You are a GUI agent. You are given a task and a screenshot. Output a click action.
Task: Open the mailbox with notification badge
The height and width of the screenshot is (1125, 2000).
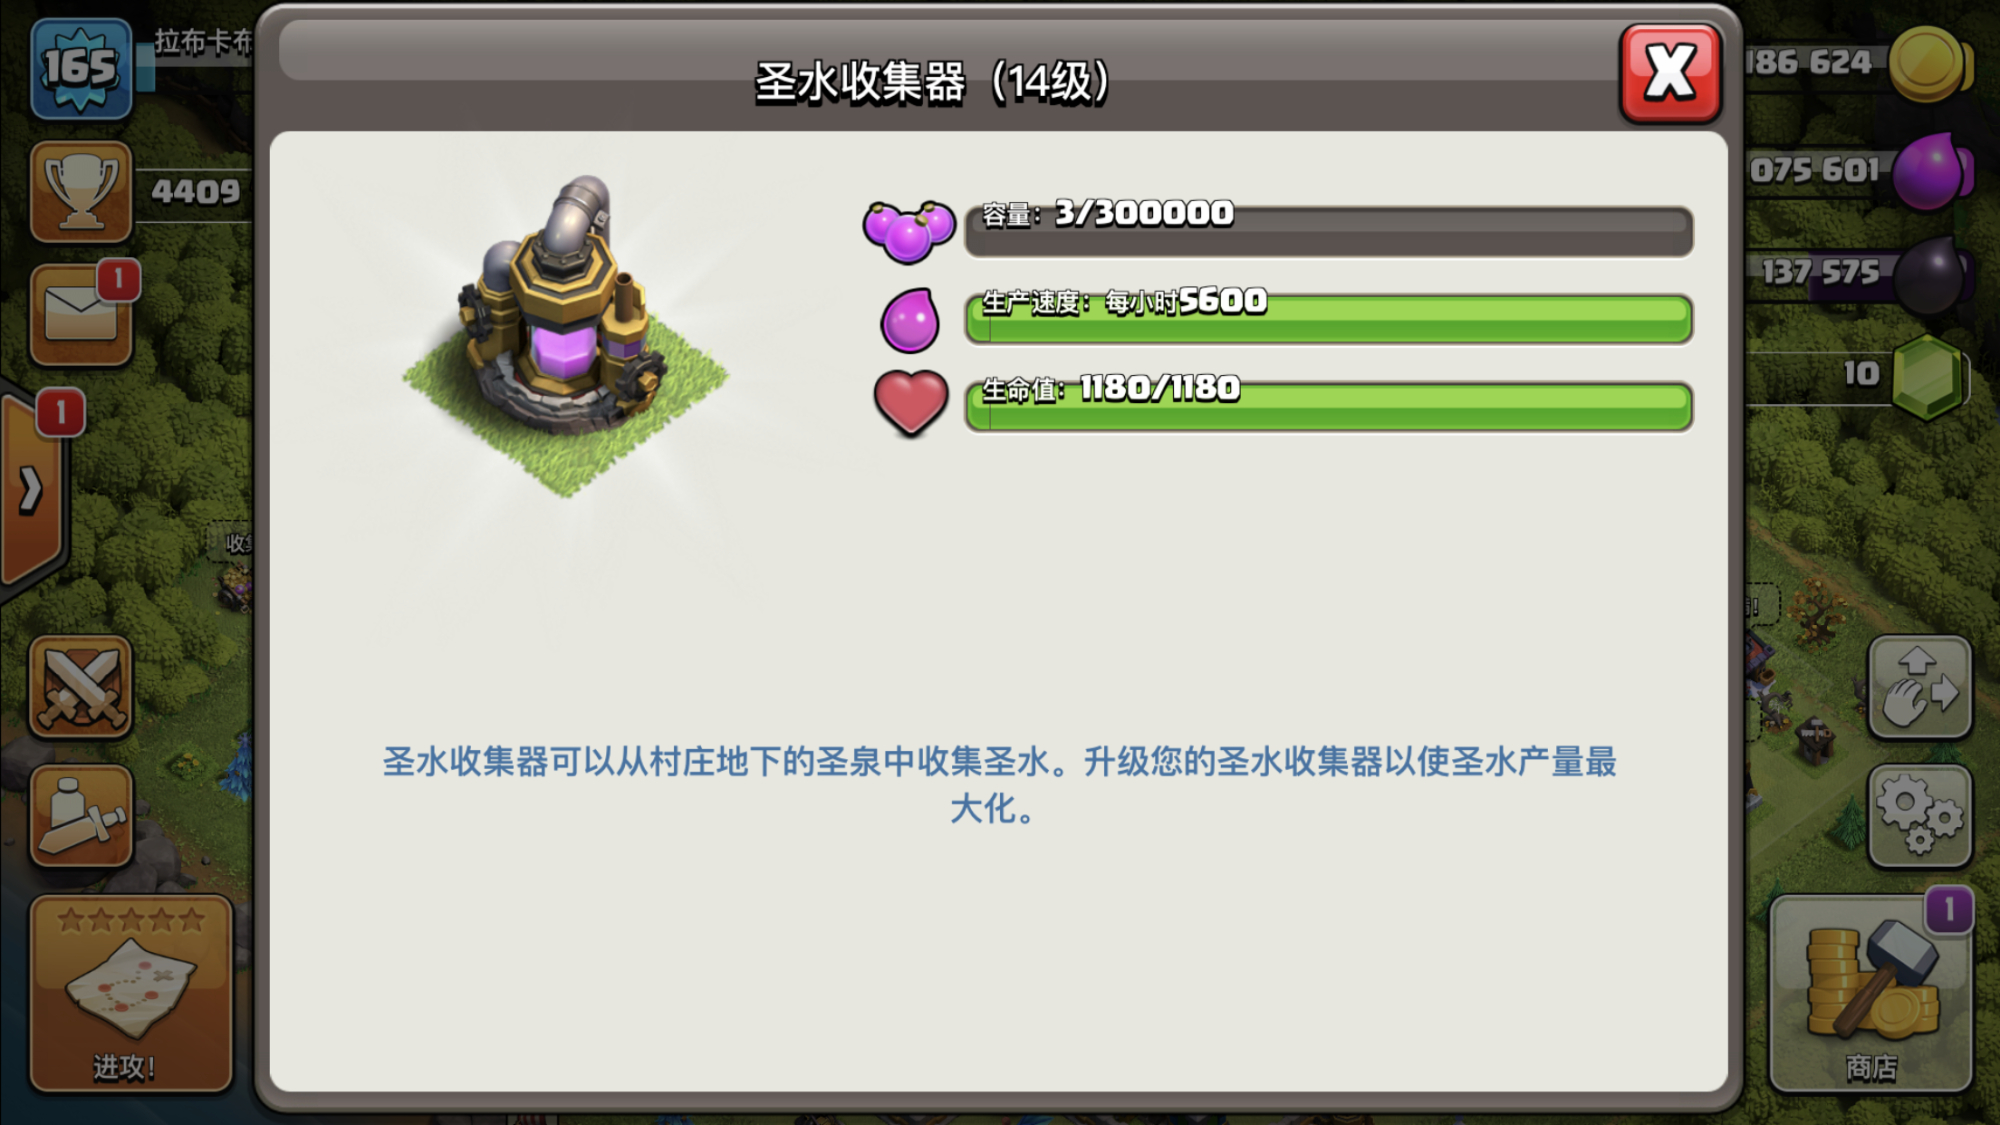pos(81,315)
